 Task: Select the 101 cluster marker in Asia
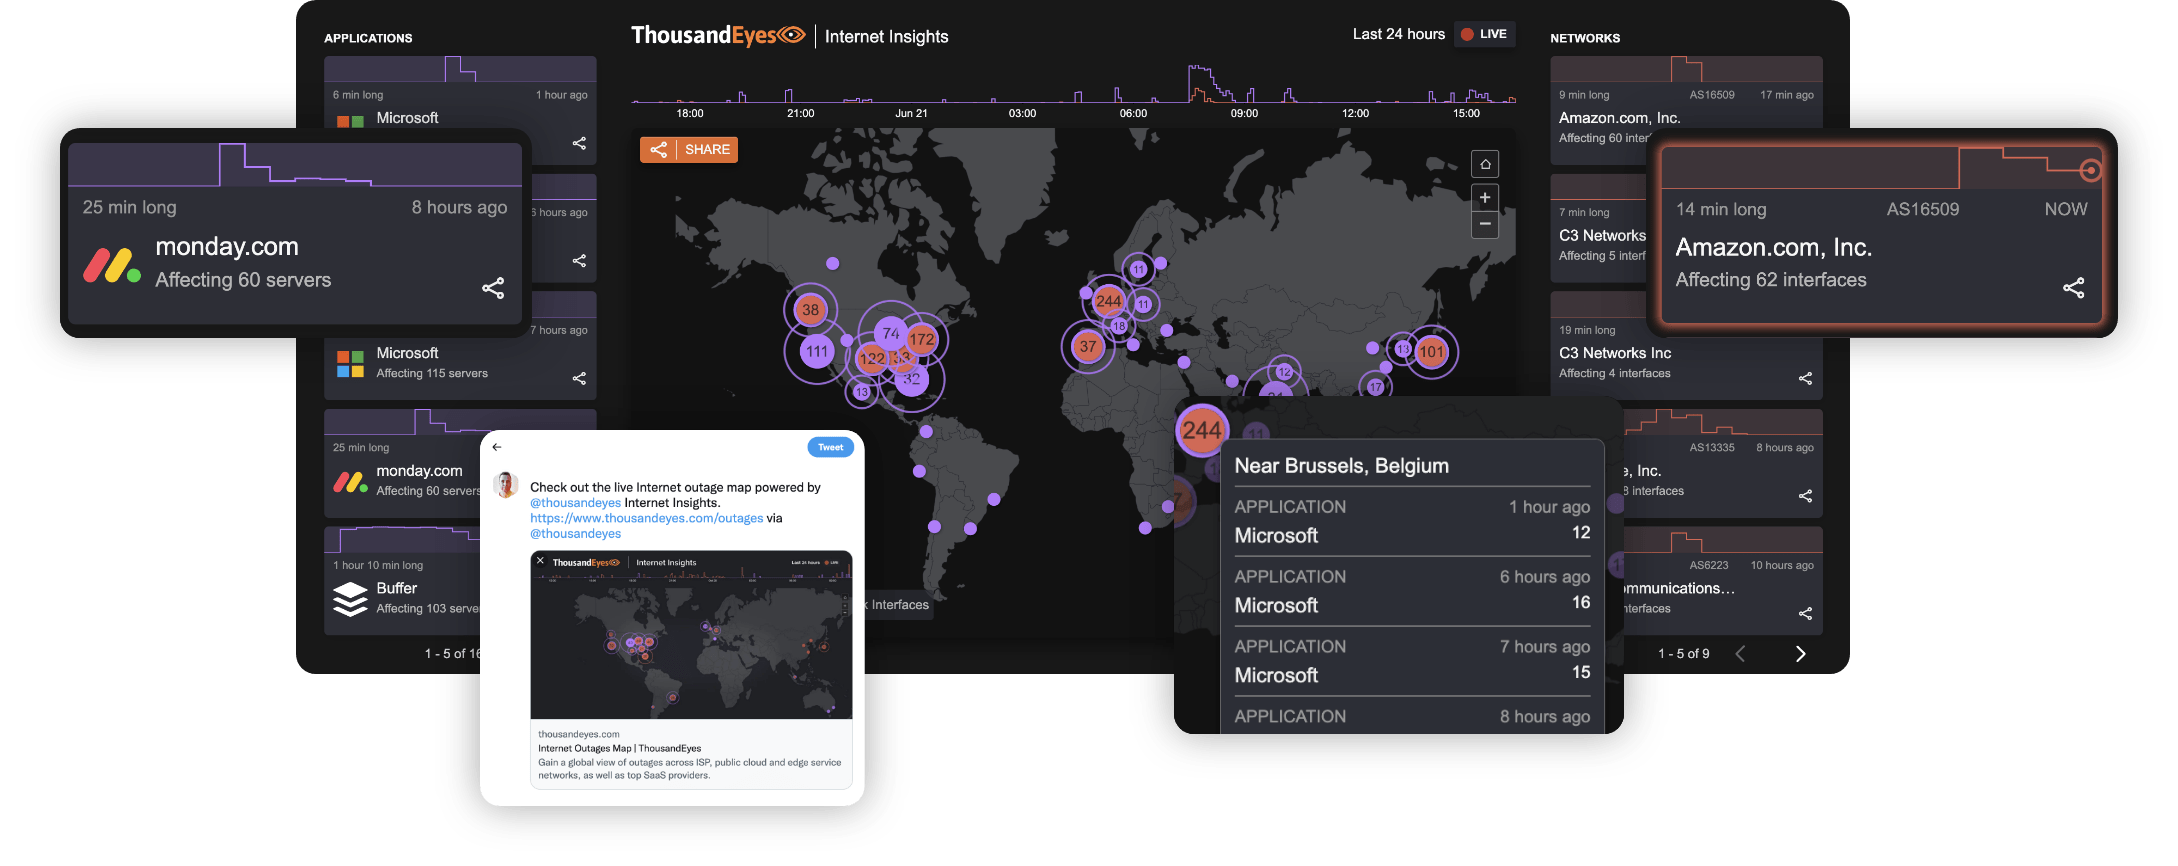(1431, 351)
